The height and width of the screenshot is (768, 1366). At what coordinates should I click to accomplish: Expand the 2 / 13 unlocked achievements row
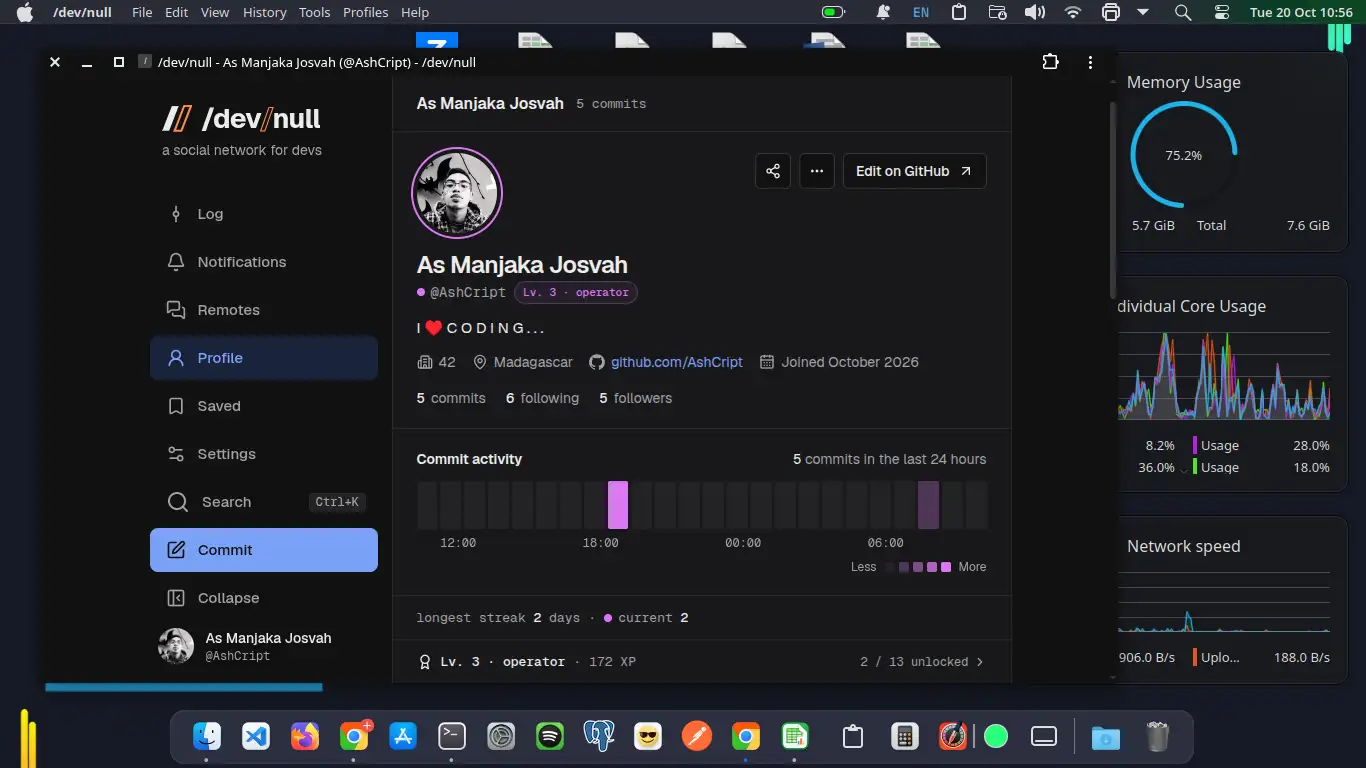click(702, 662)
